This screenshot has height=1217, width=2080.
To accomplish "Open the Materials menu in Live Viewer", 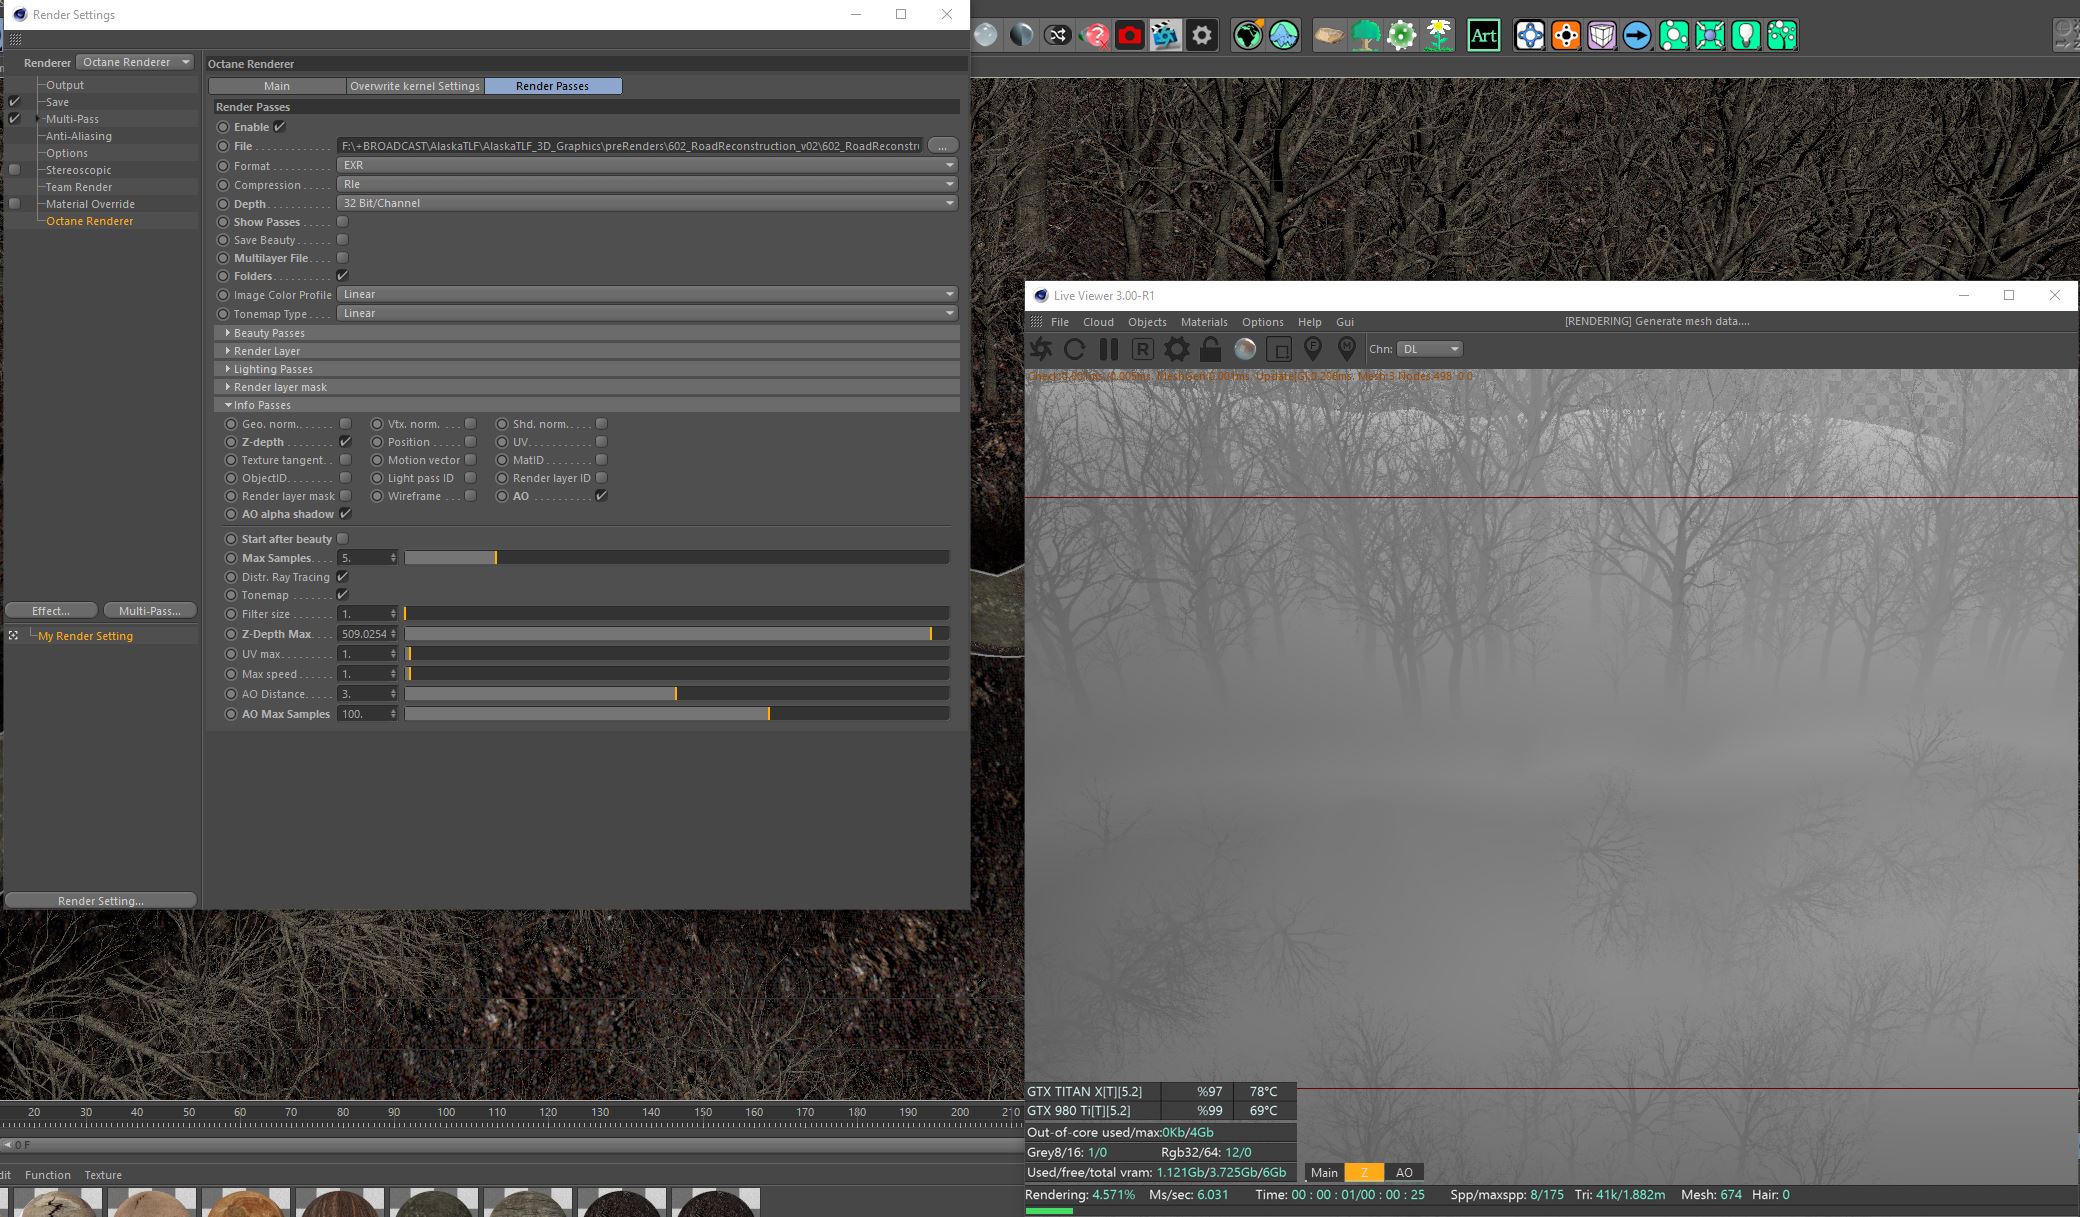I will click(x=1203, y=322).
